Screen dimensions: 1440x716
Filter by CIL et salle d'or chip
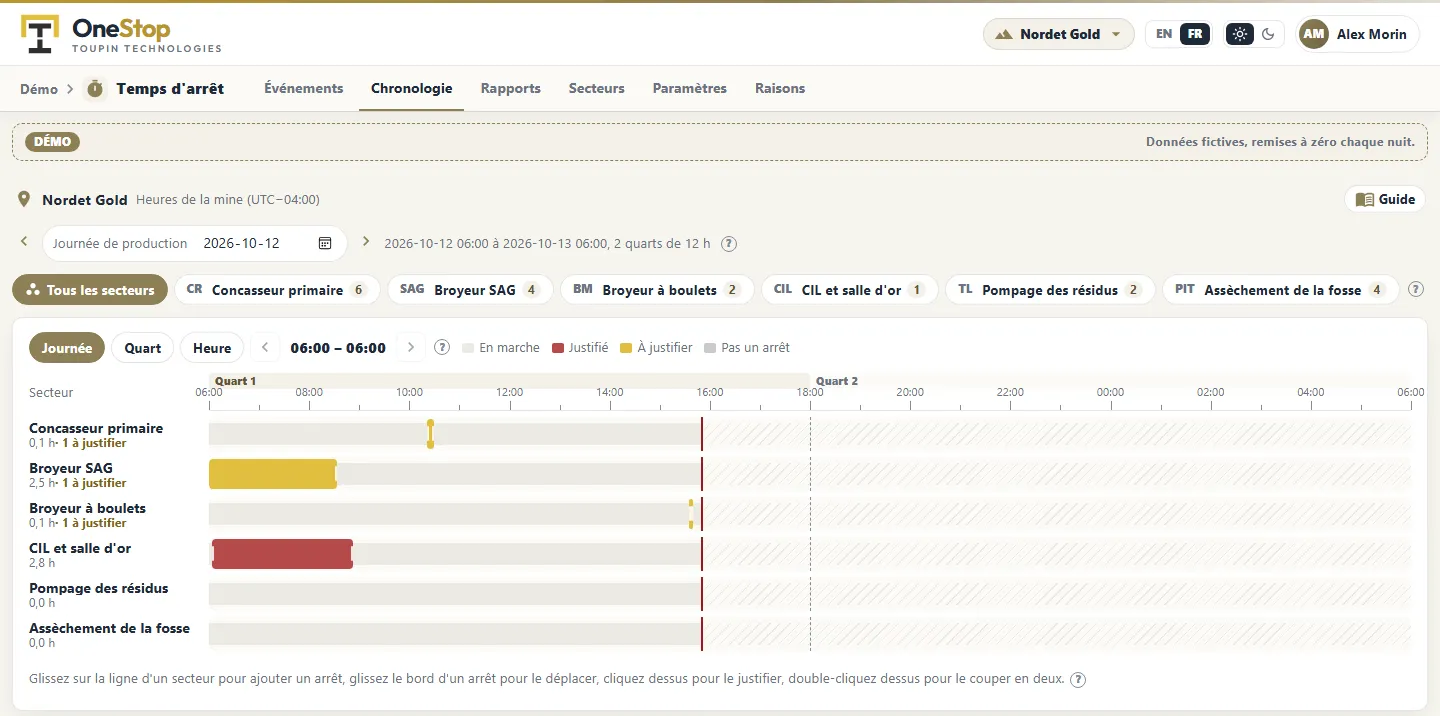pyautogui.click(x=849, y=290)
